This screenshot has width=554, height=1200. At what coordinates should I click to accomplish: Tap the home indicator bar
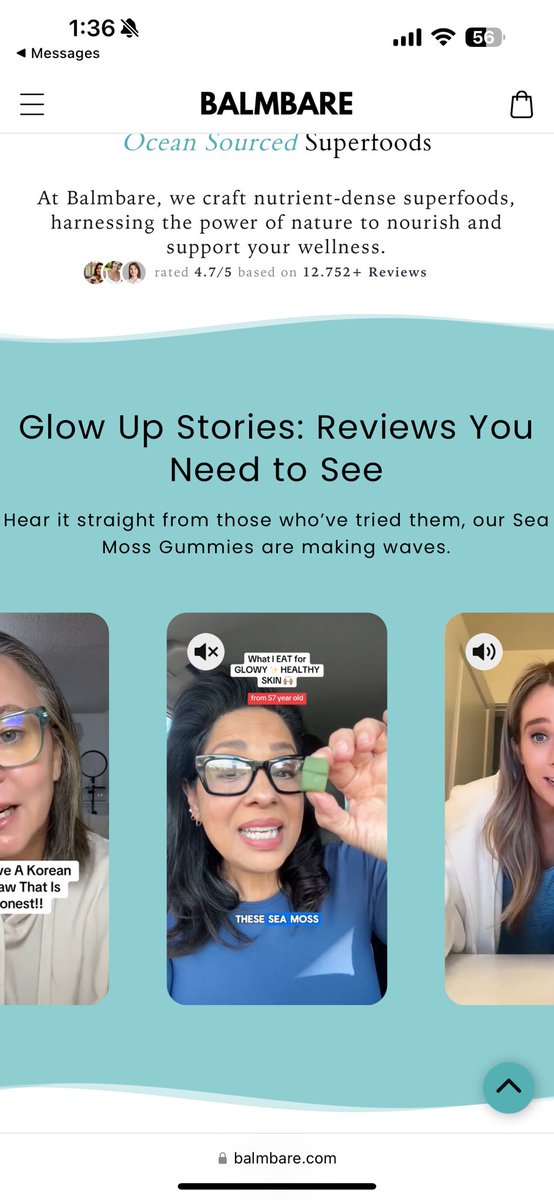[x=277, y=1186]
